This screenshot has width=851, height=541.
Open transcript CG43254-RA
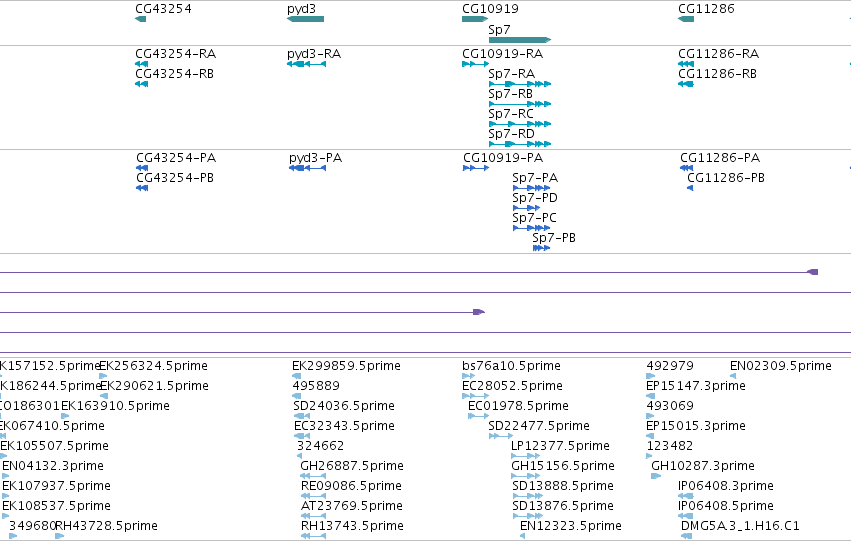click(175, 54)
